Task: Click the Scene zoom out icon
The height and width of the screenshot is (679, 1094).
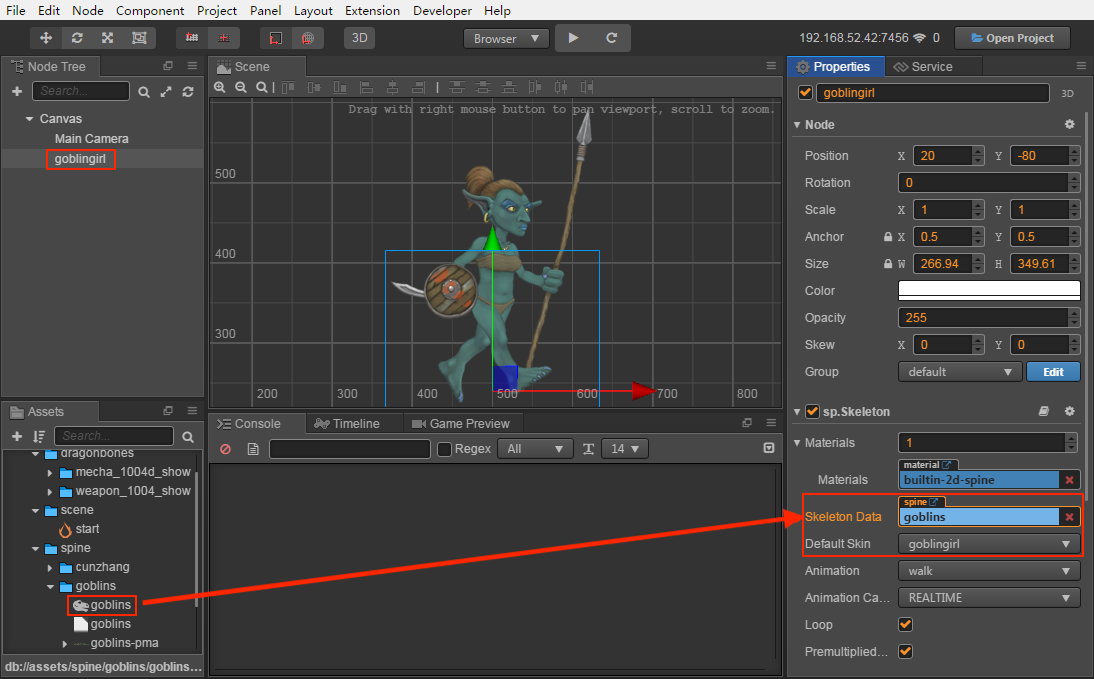Action: click(241, 87)
